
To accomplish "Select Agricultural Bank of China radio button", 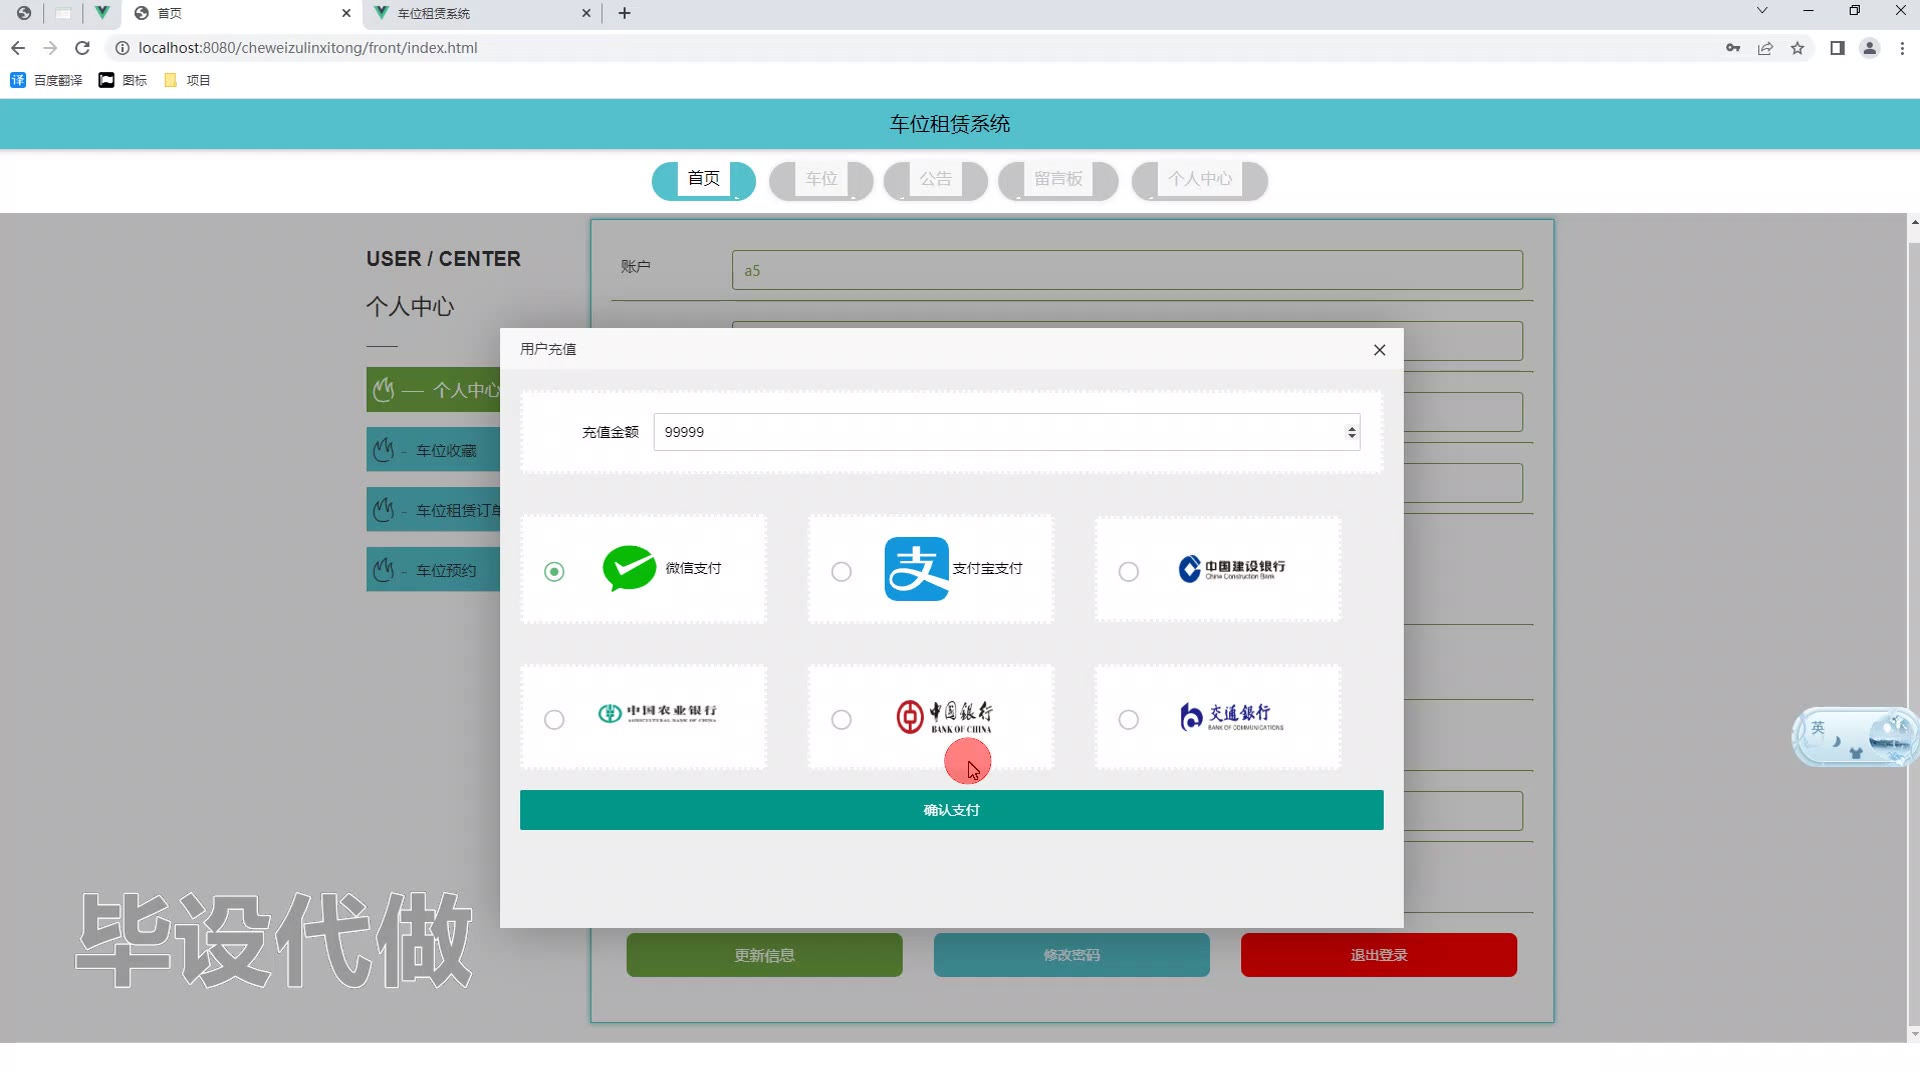I will [554, 719].
